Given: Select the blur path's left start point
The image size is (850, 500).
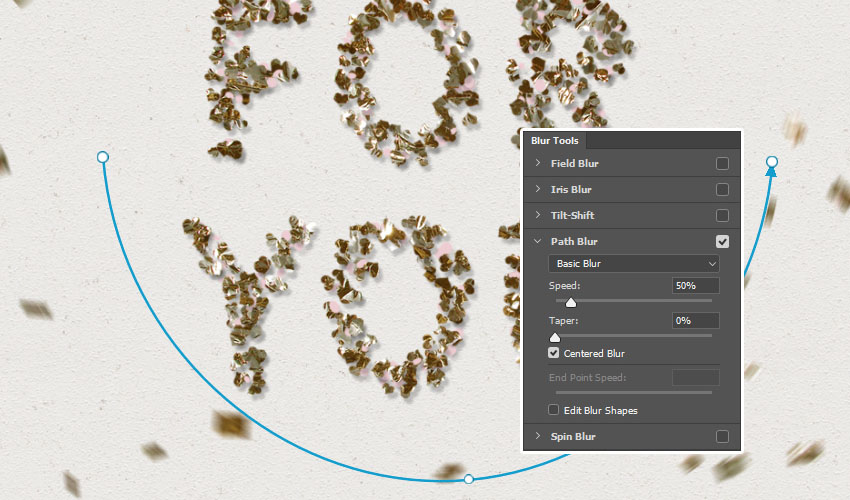Looking at the screenshot, I should click(x=102, y=157).
